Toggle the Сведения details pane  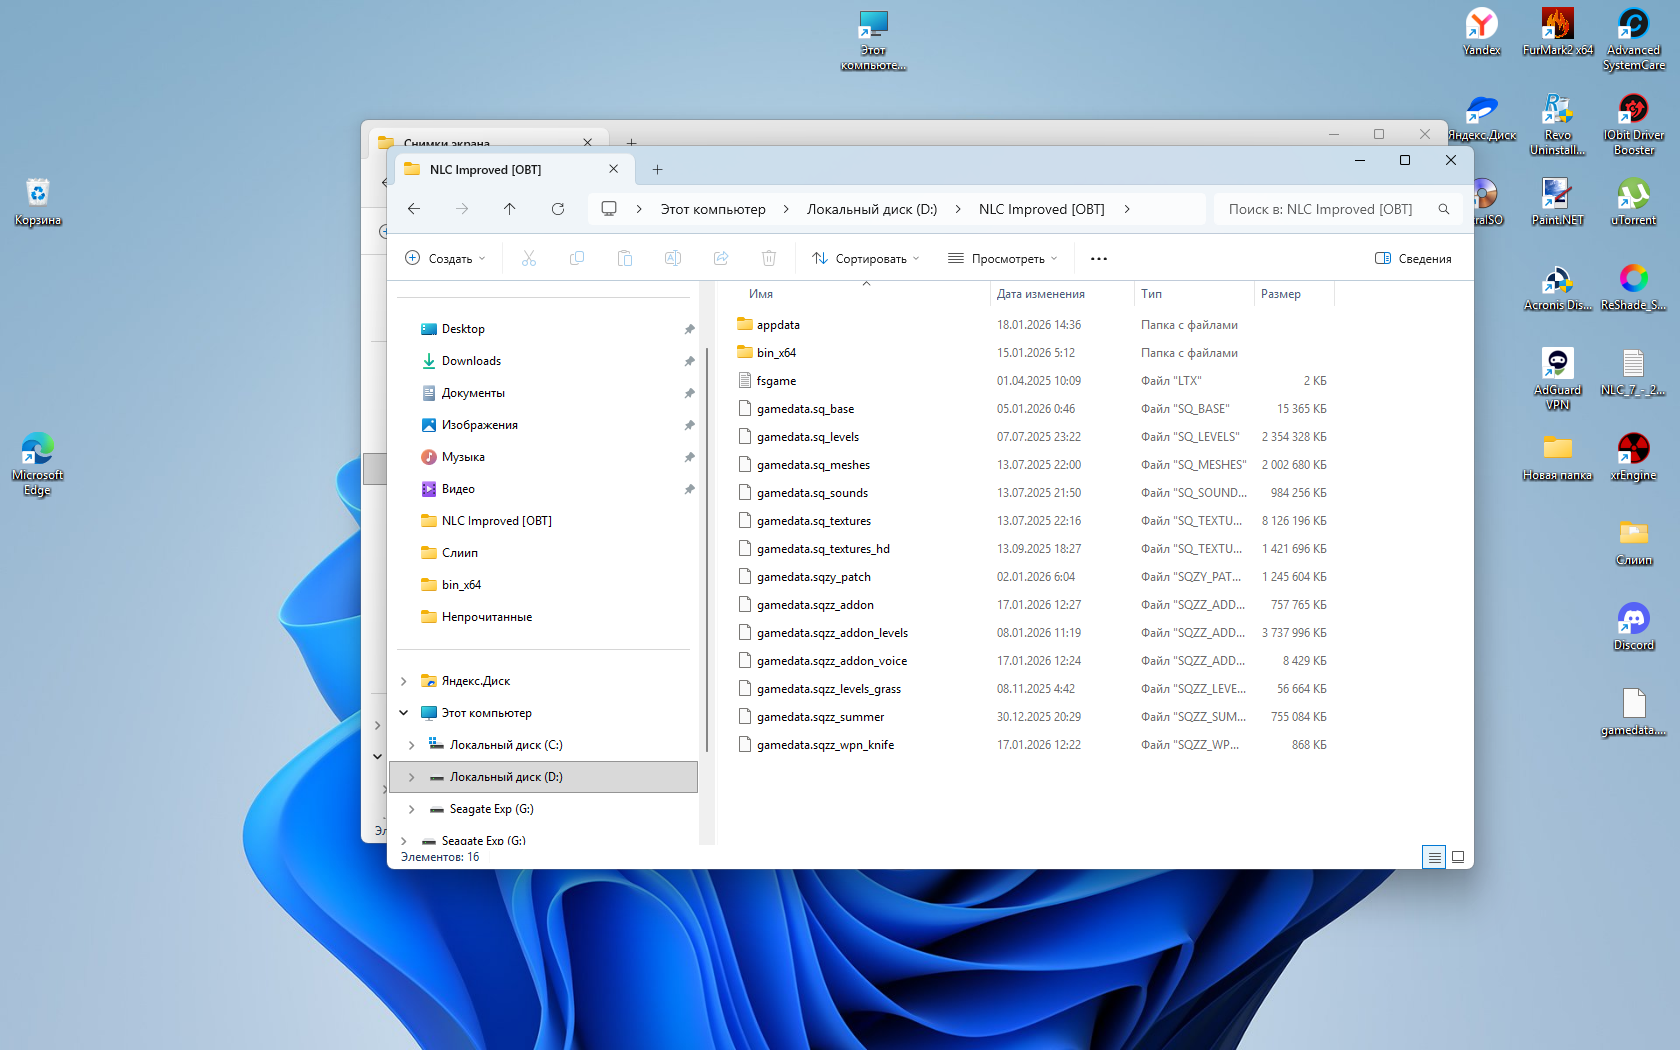pyautogui.click(x=1413, y=259)
